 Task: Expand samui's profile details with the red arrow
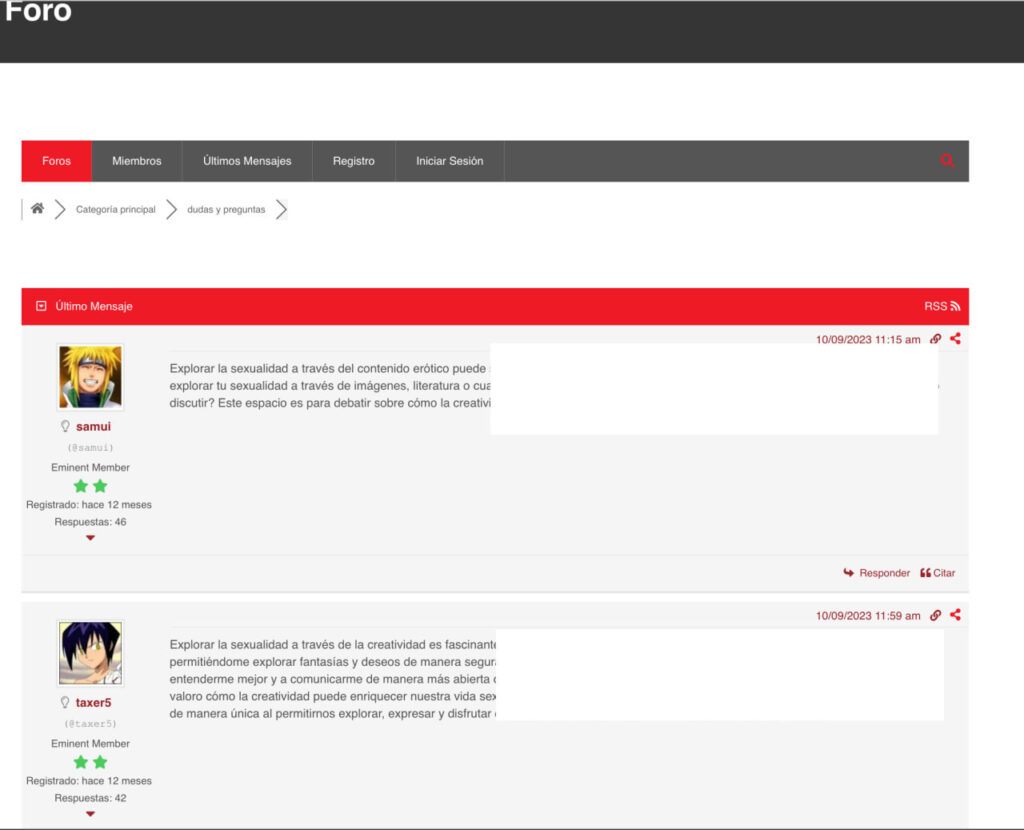[x=90, y=537]
